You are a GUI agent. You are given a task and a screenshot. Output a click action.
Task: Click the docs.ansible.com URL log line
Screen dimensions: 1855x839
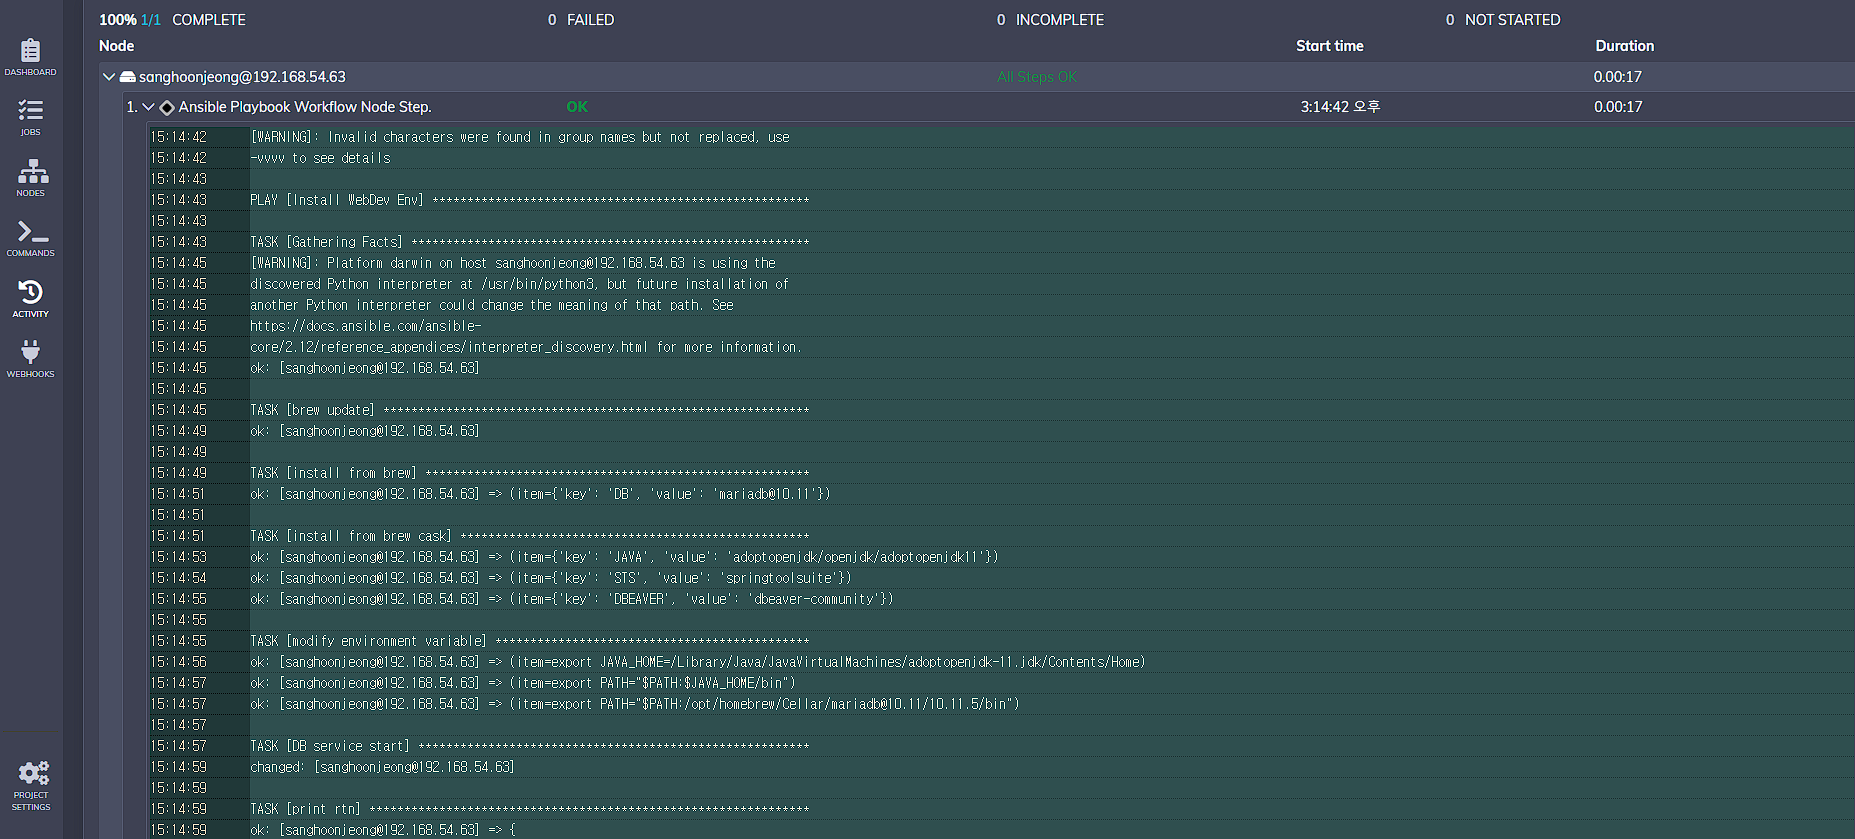(x=366, y=326)
